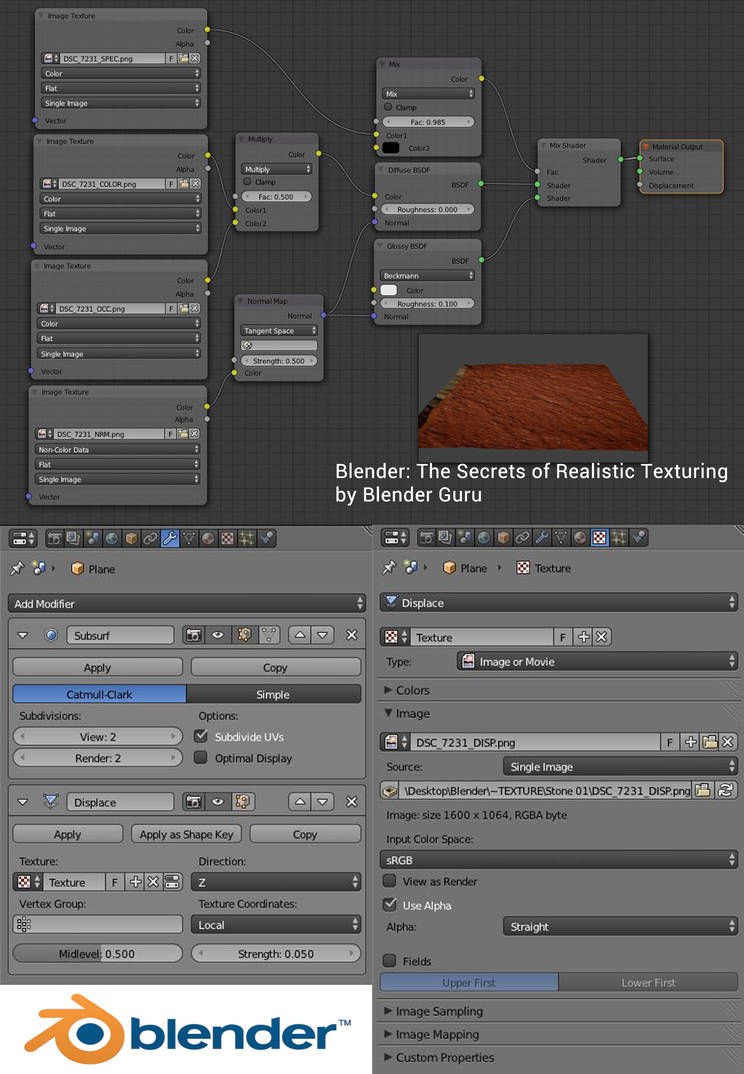The width and height of the screenshot is (744, 1074).
Task: Enable Optimal Display checkbox
Action: 201,758
